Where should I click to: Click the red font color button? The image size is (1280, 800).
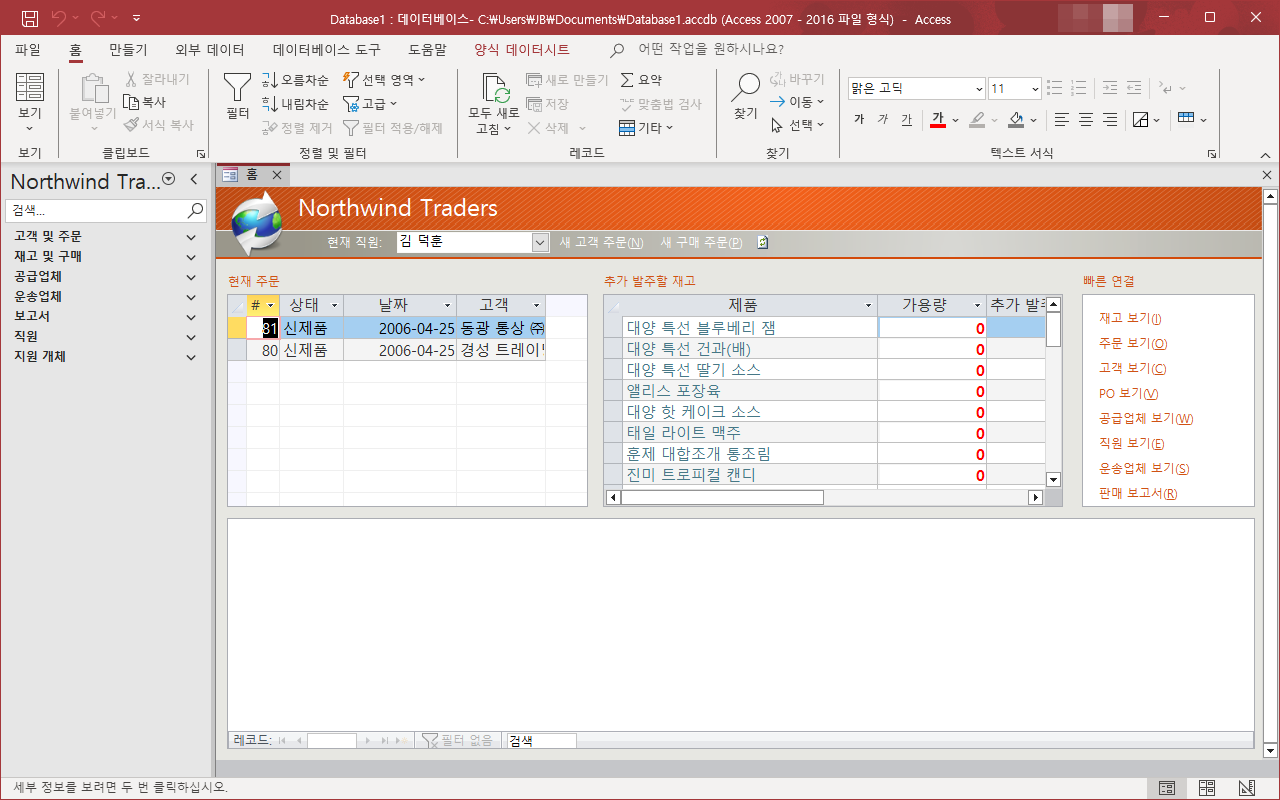[937, 120]
